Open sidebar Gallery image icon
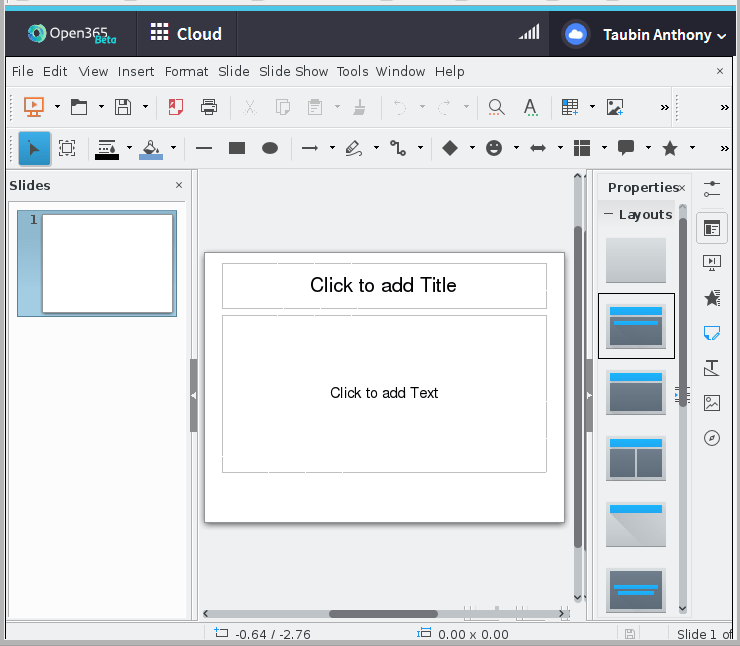Image resolution: width=740 pixels, height=646 pixels. [712, 403]
